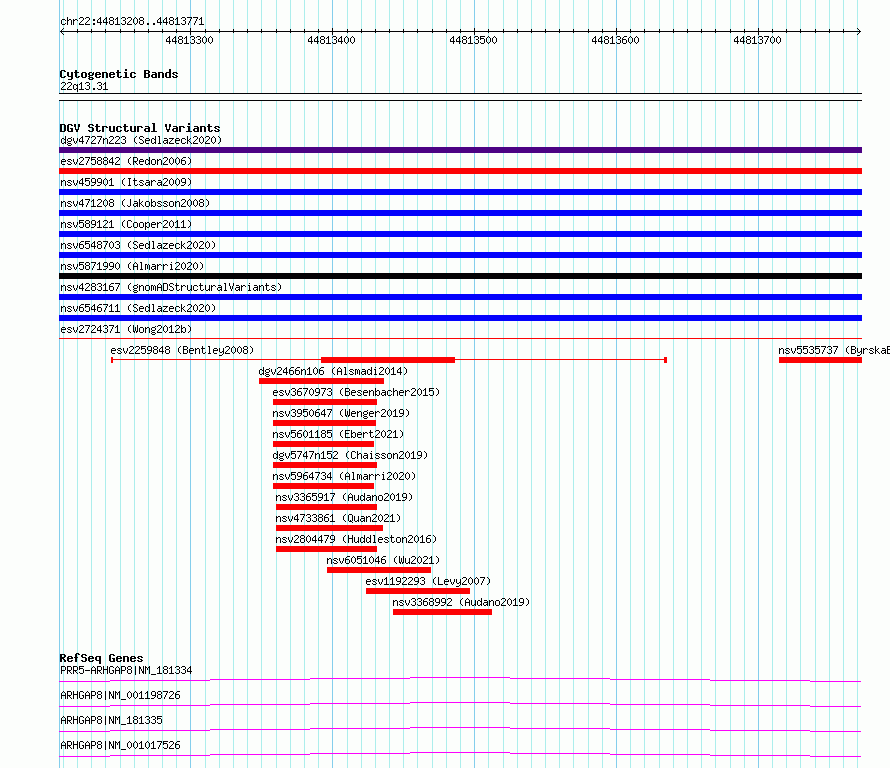Click the DGV Structural Variants track heading
This screenshot has width=890, height=768.
[x=140, y=128]
